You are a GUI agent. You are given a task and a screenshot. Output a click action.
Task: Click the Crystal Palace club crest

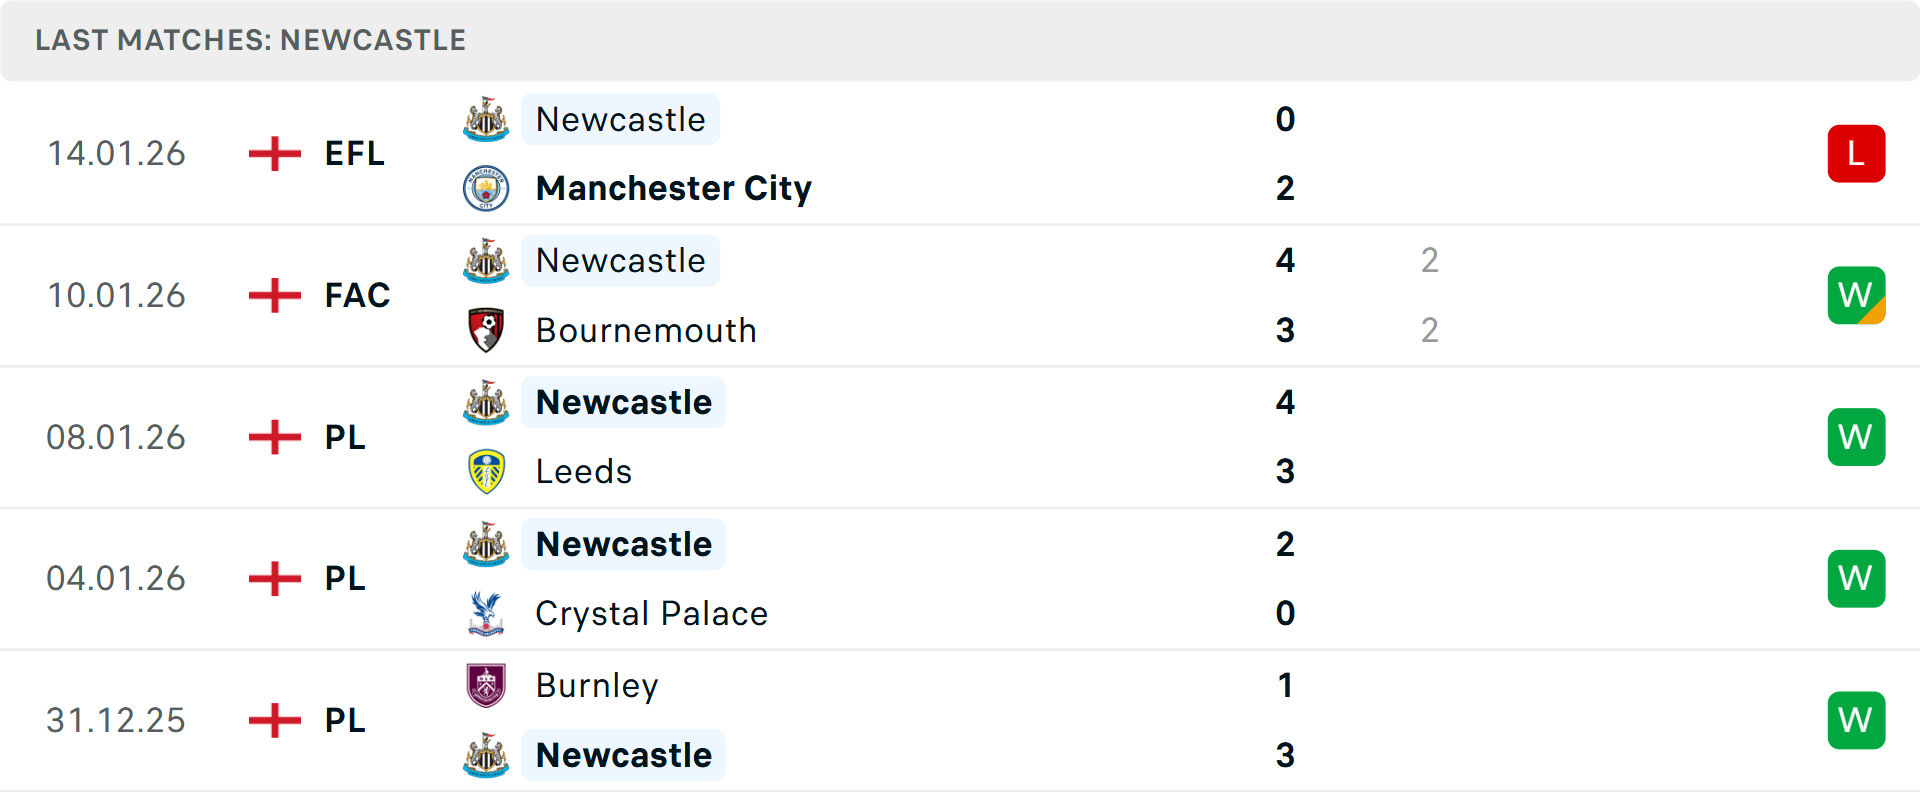pos(486,613)
